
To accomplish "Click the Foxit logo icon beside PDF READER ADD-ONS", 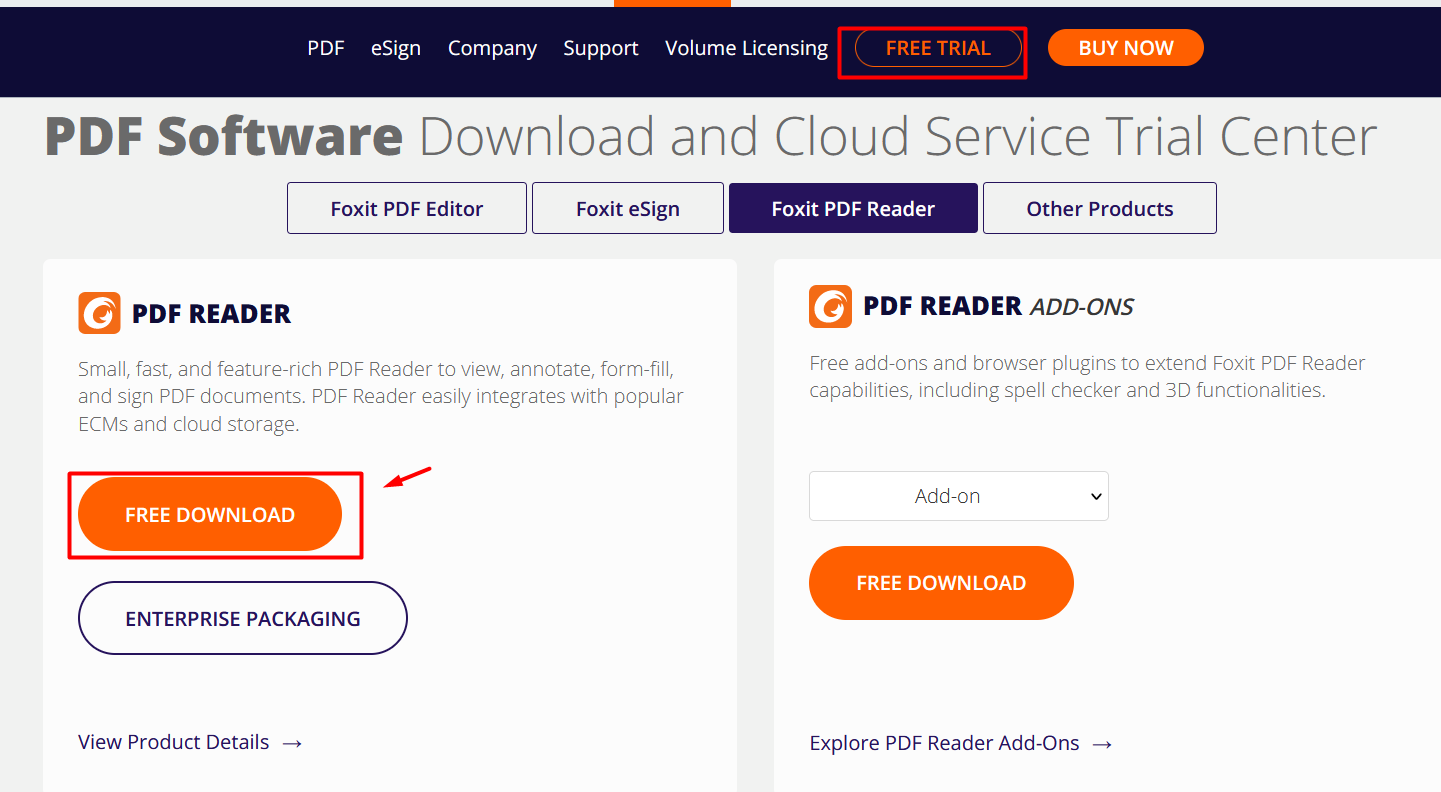I will [830, 306].
